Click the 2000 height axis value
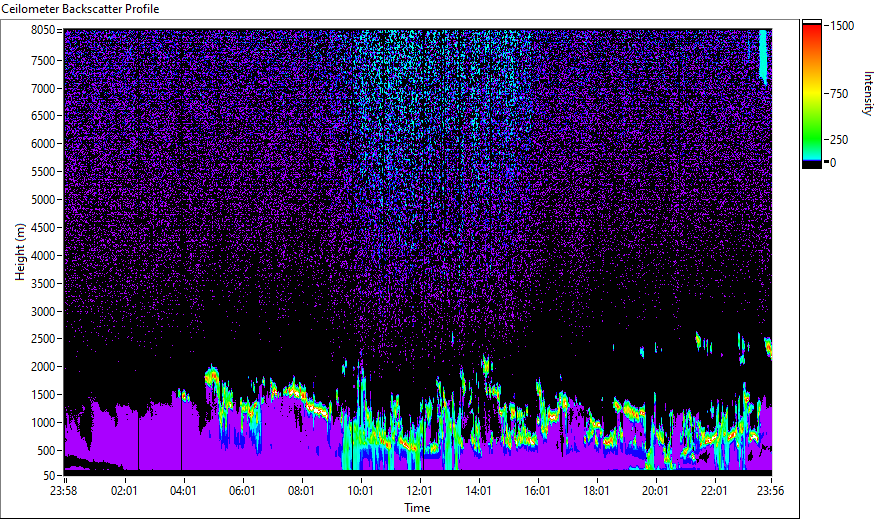This screenshot has height=519, width=878. click(43, 367)
